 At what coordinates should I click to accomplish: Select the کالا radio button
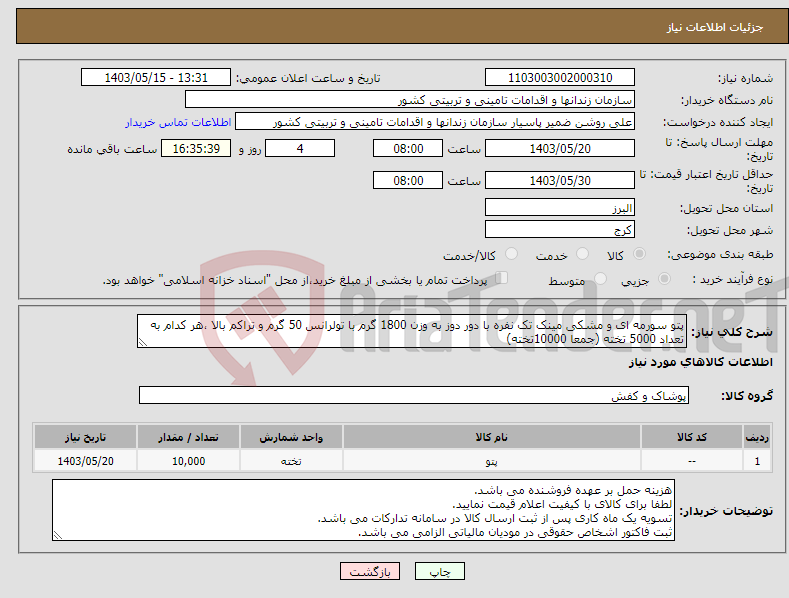coord(640,254)
